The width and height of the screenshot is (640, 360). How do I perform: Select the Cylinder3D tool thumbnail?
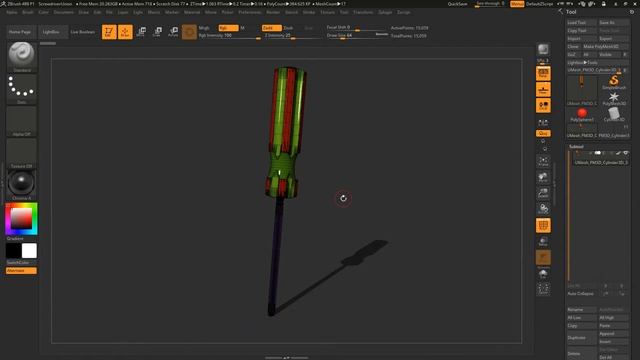point(613,115)
